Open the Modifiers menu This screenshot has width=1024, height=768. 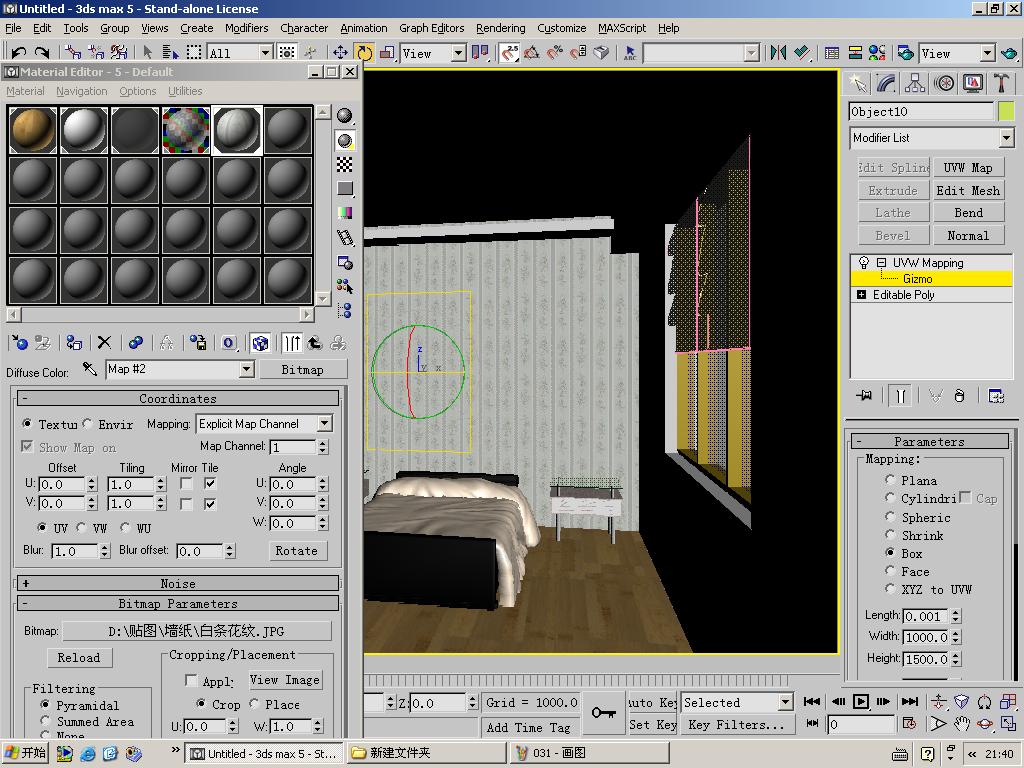(x=246, y=28)
